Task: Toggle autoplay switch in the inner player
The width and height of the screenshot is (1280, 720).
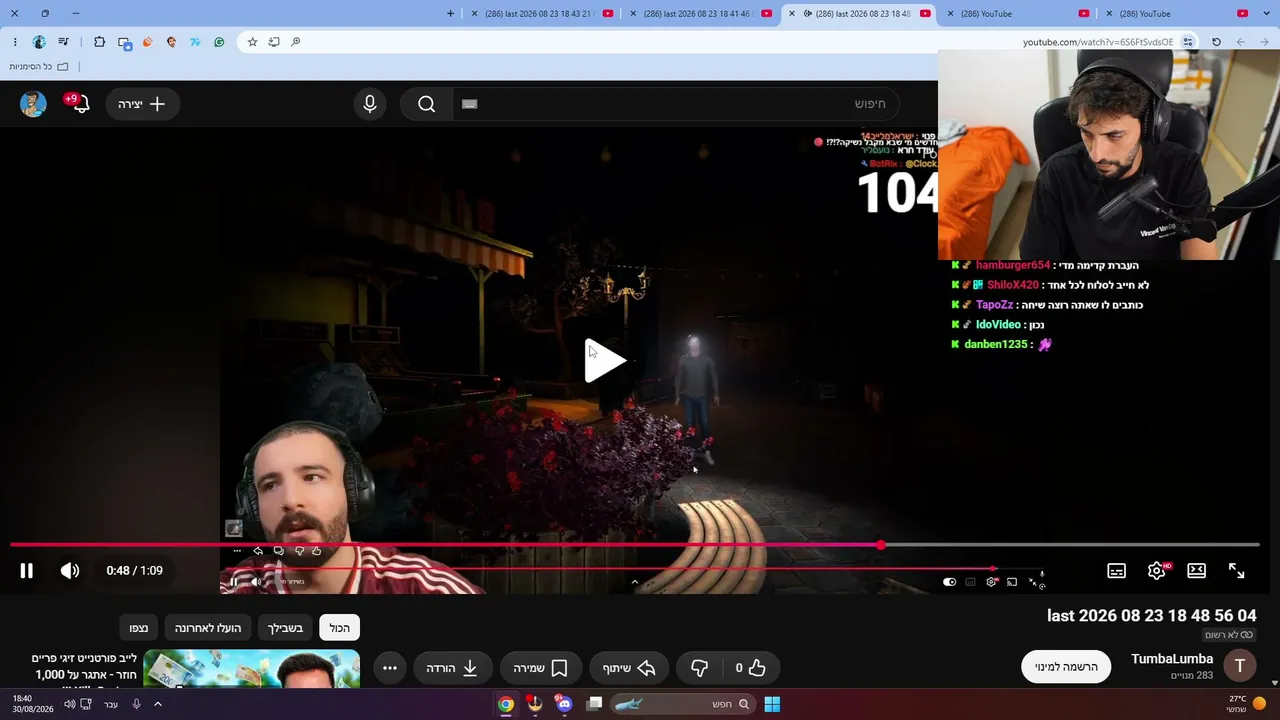Action: tap(949, 582)
